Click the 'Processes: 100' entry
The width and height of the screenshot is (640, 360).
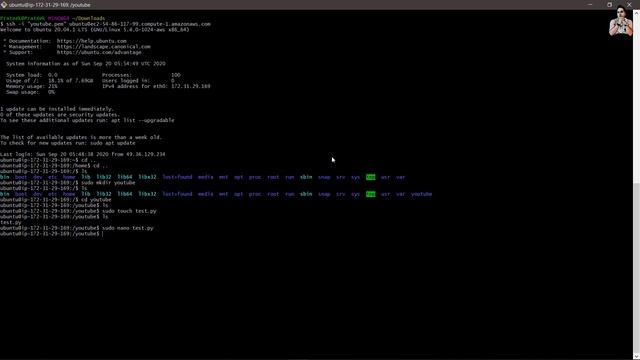(141, 75)
